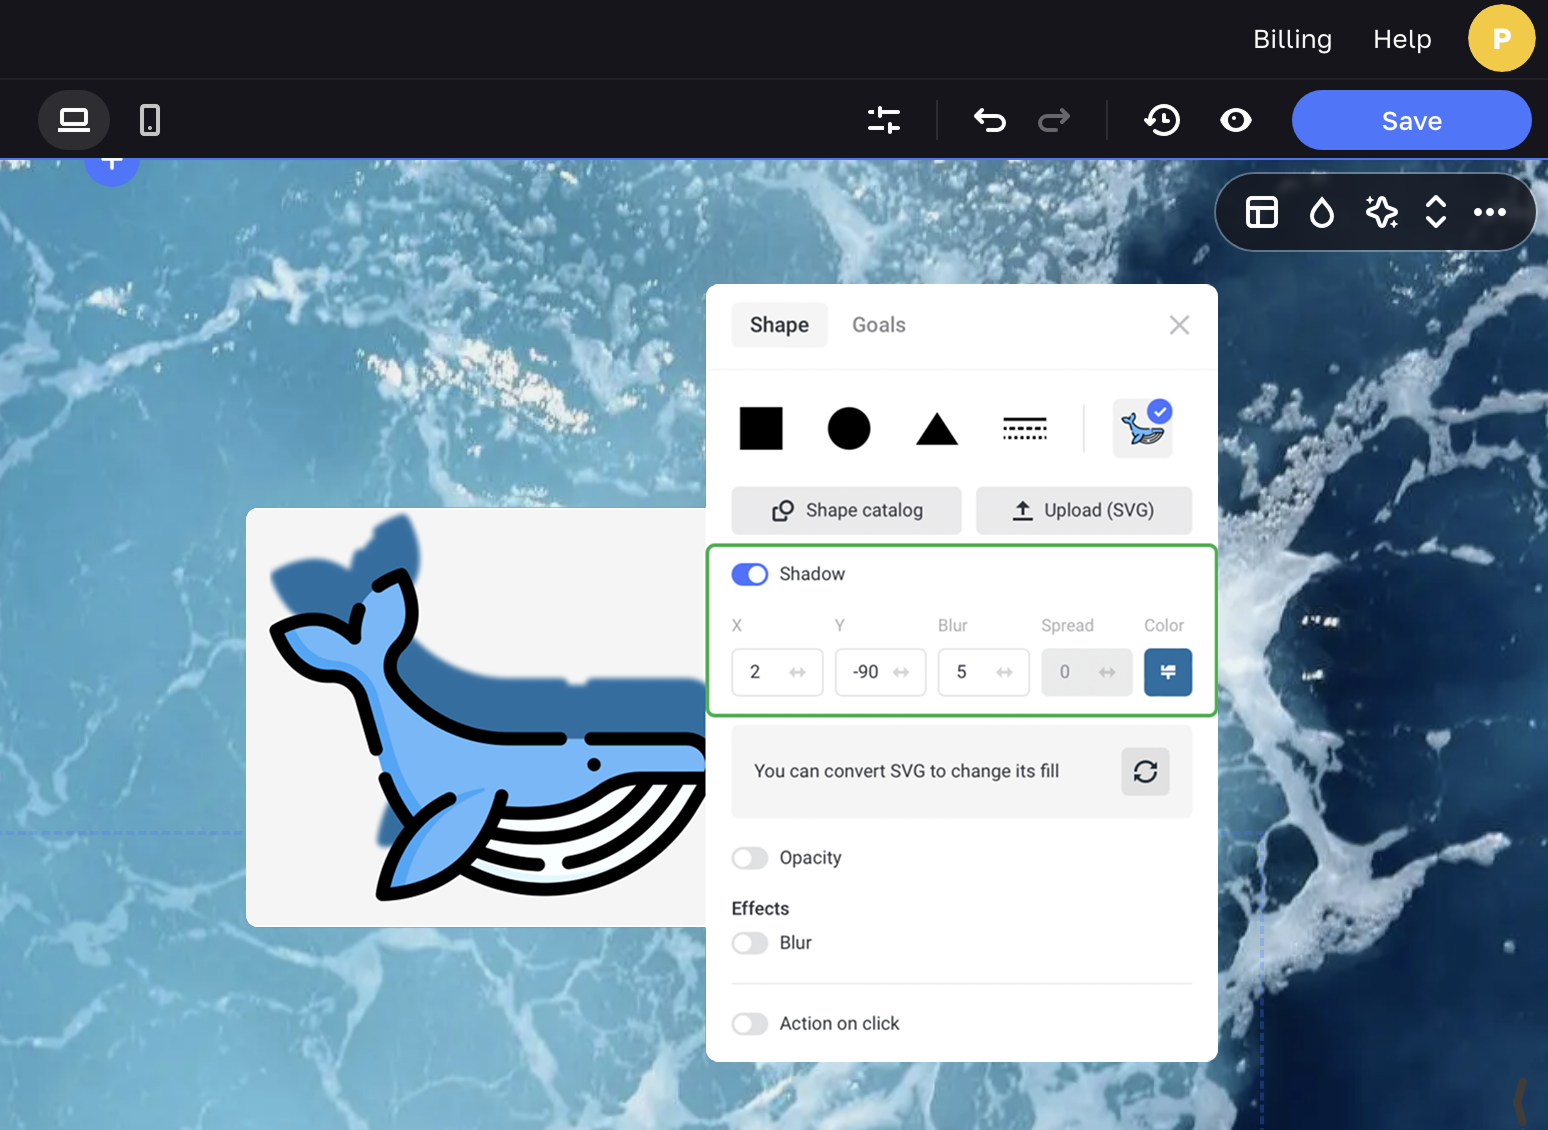Convert SVG with the refresh icon
Screen dimensions: 1548x1130
[x=1145, y=771]
